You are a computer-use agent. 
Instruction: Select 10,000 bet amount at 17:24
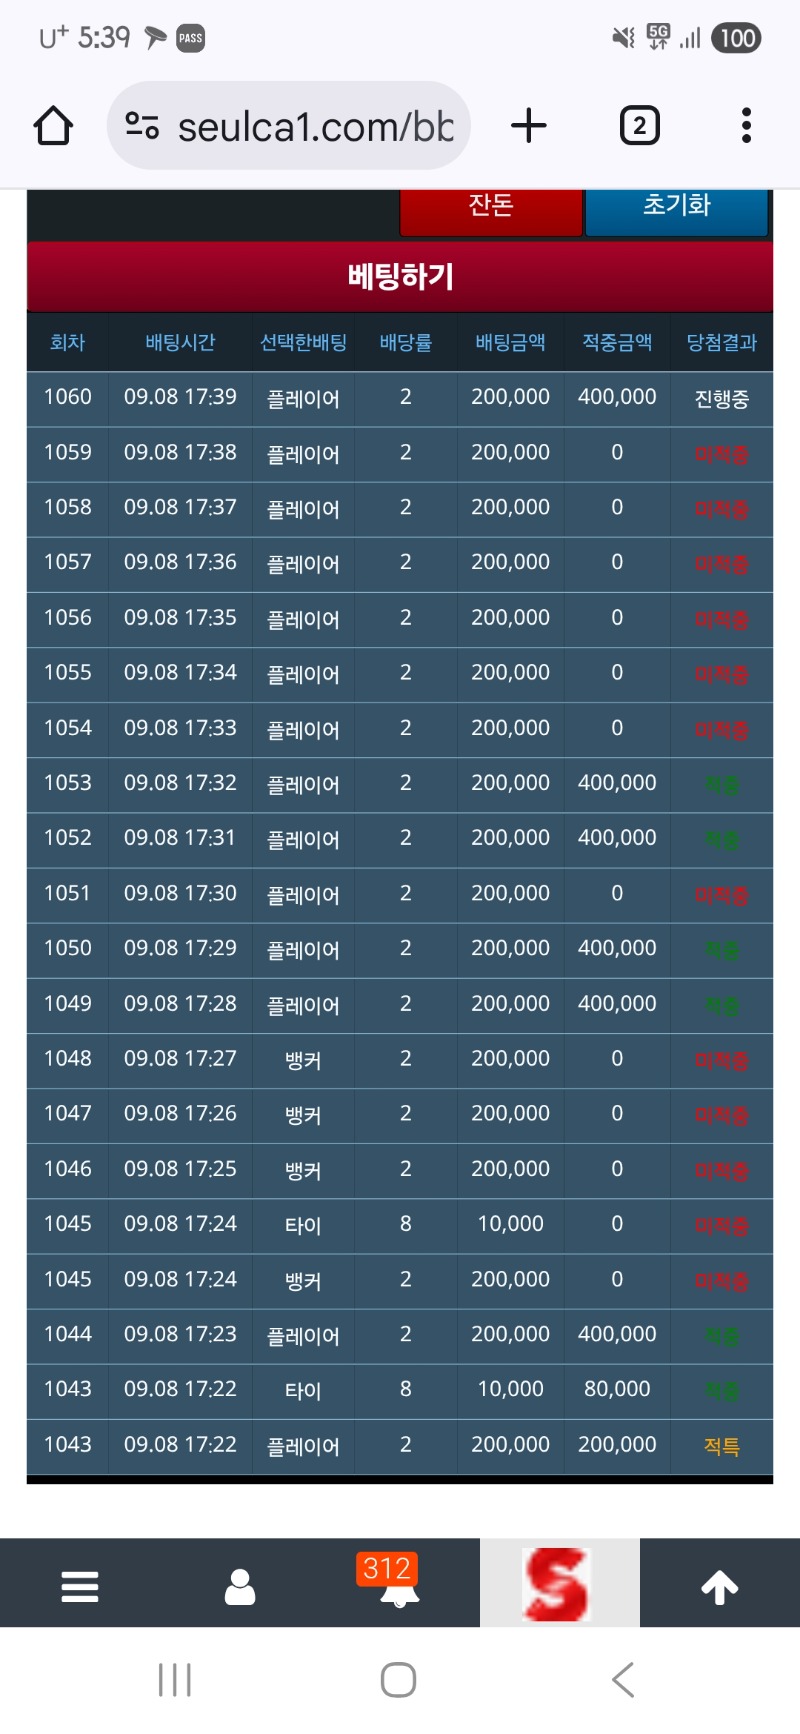(510, 1224)
